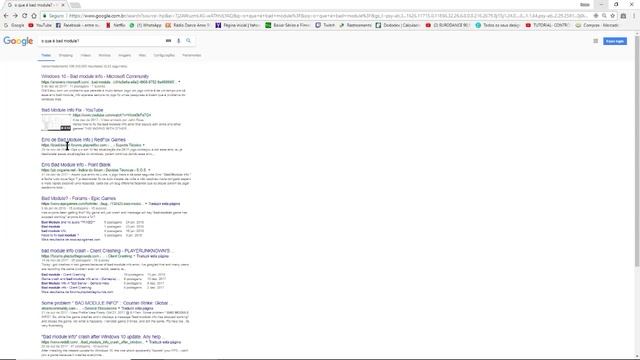Open 'Bad Module Info Fix - YouTube' result
This screenshot has height=360, width=640.
pos(72,110)
